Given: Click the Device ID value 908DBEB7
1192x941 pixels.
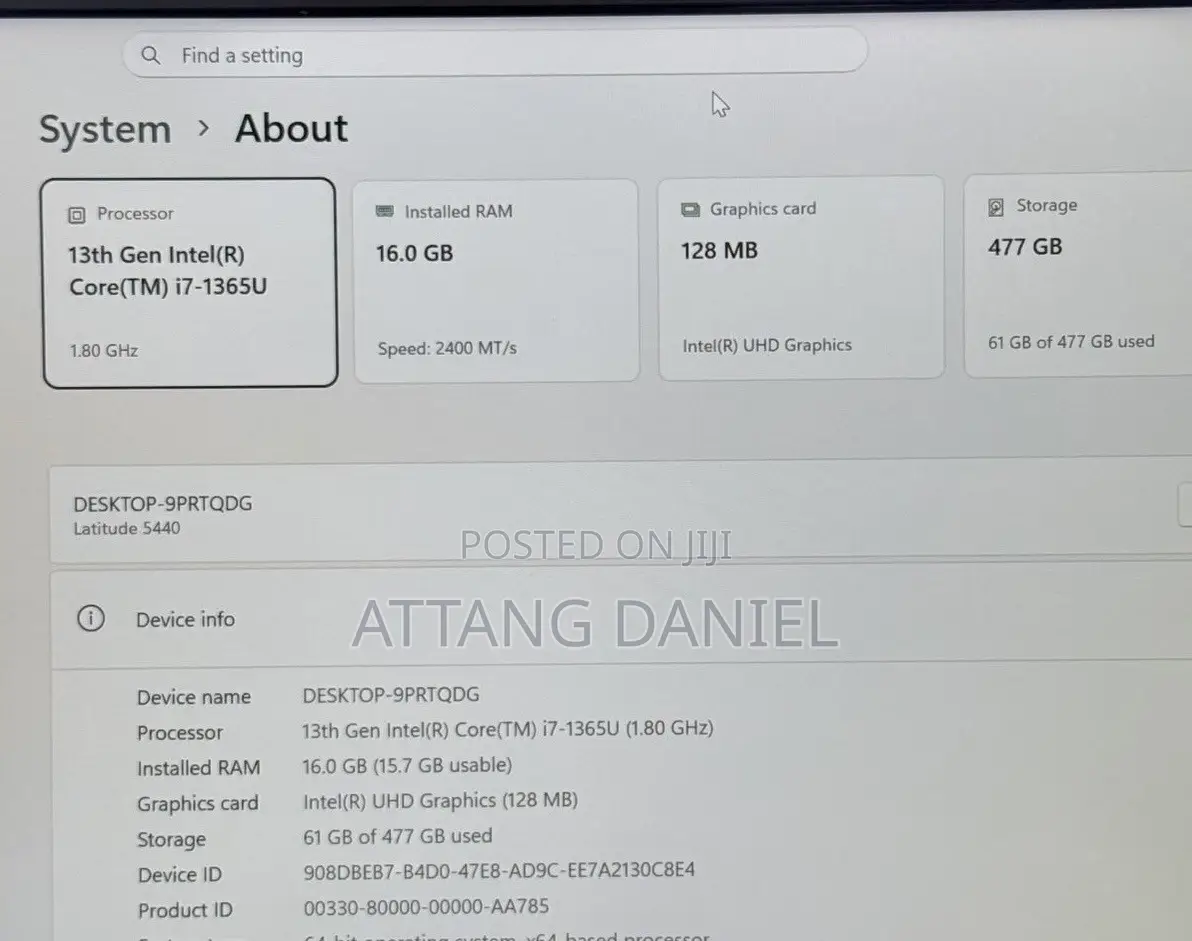Looking at the screenshot, I should pyautogui.click(x=499, y=870).
